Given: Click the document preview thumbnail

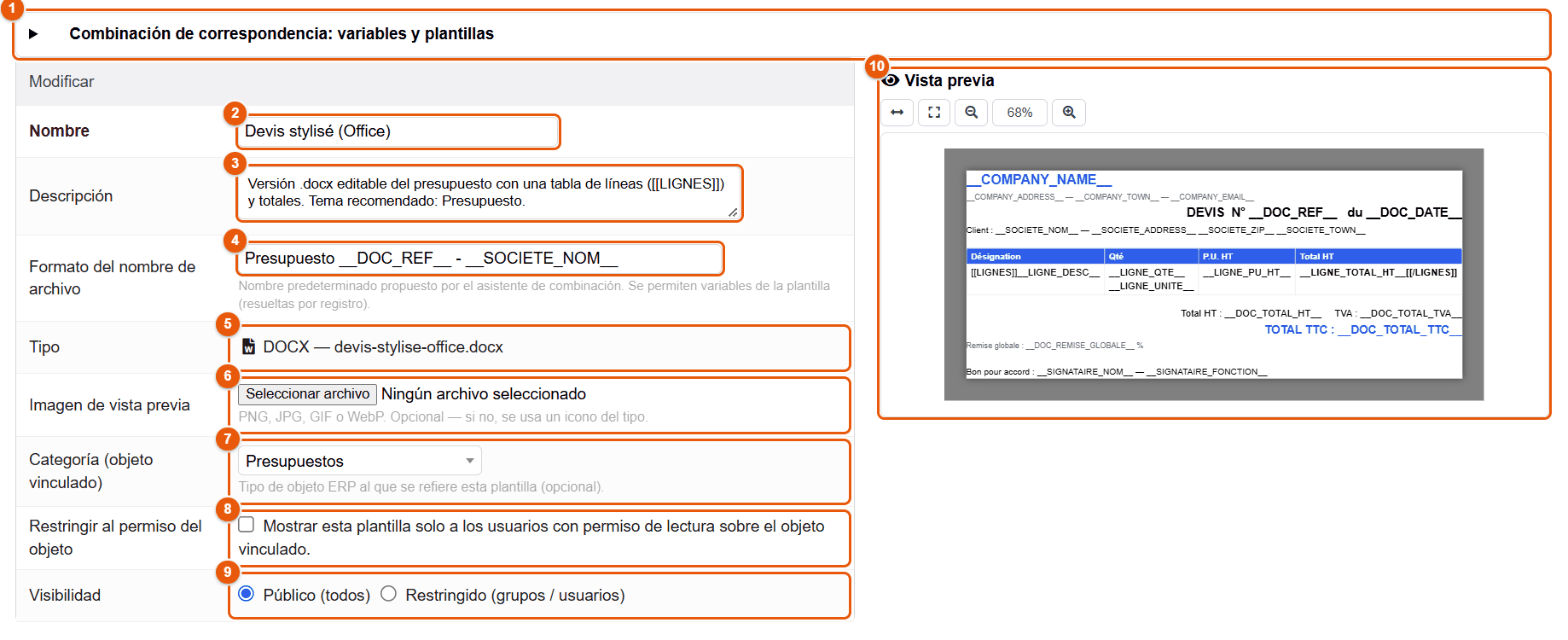Looking at the screenshot, I should click(x=1214, y=274).
